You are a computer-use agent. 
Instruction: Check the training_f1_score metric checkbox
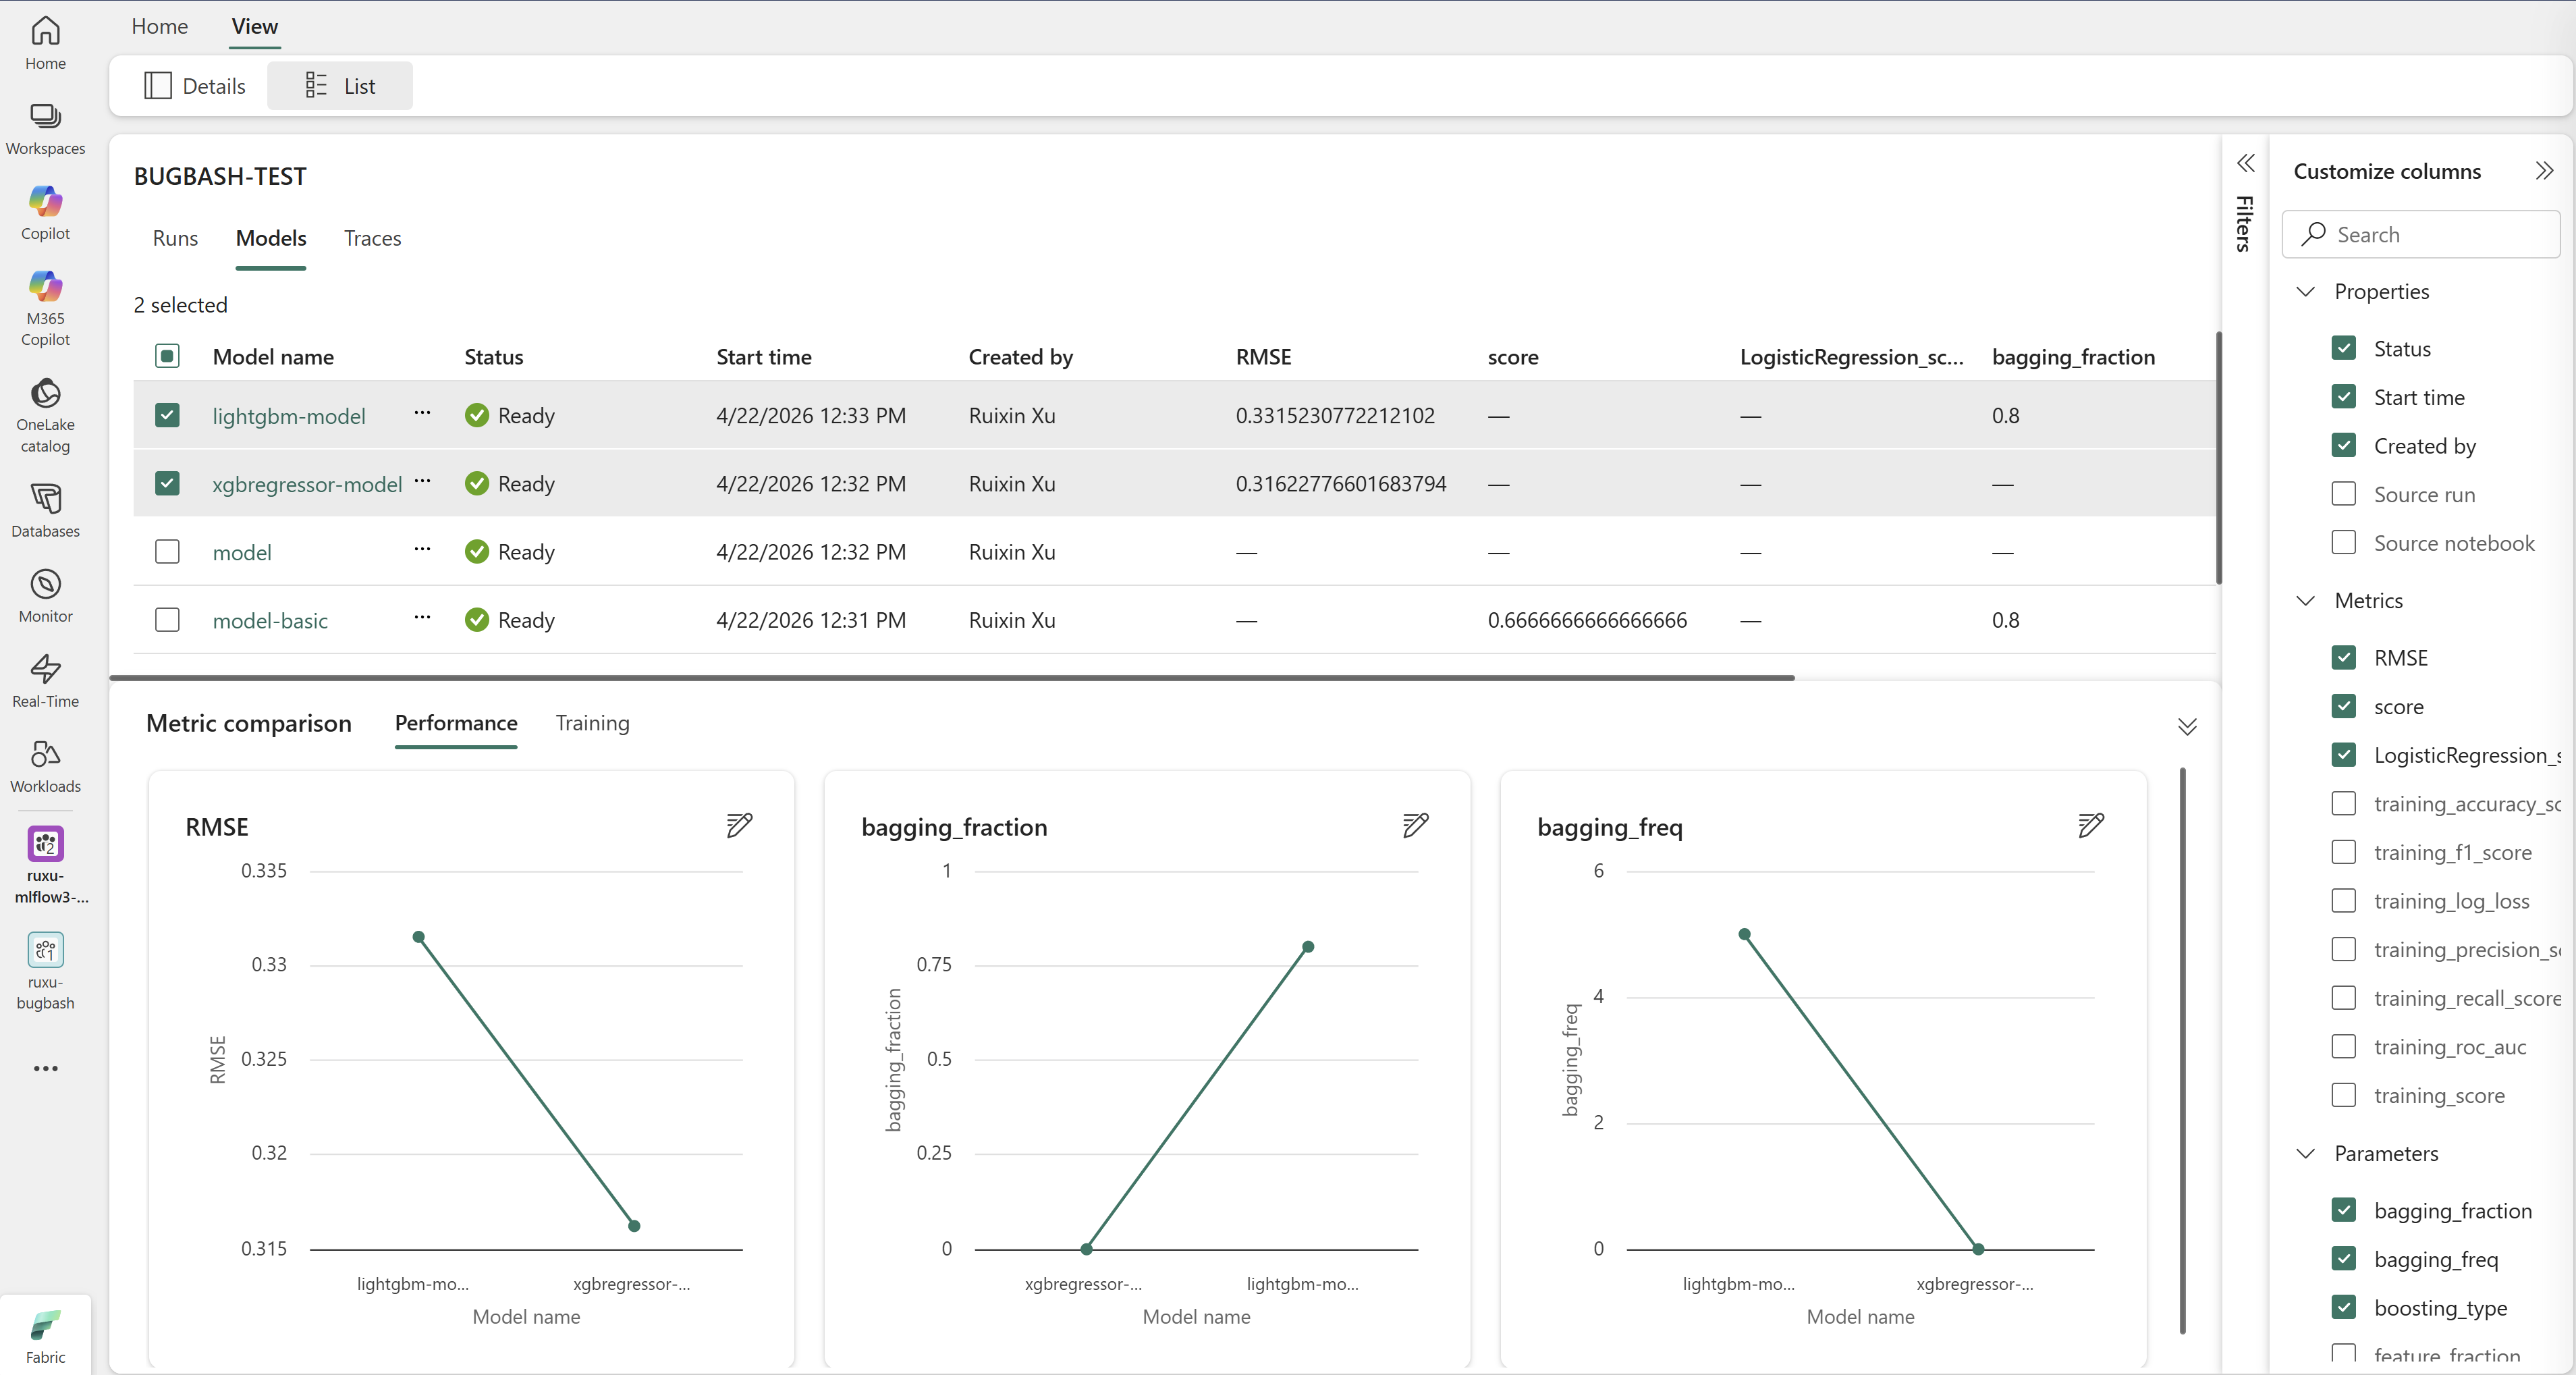click(2343, 852)
